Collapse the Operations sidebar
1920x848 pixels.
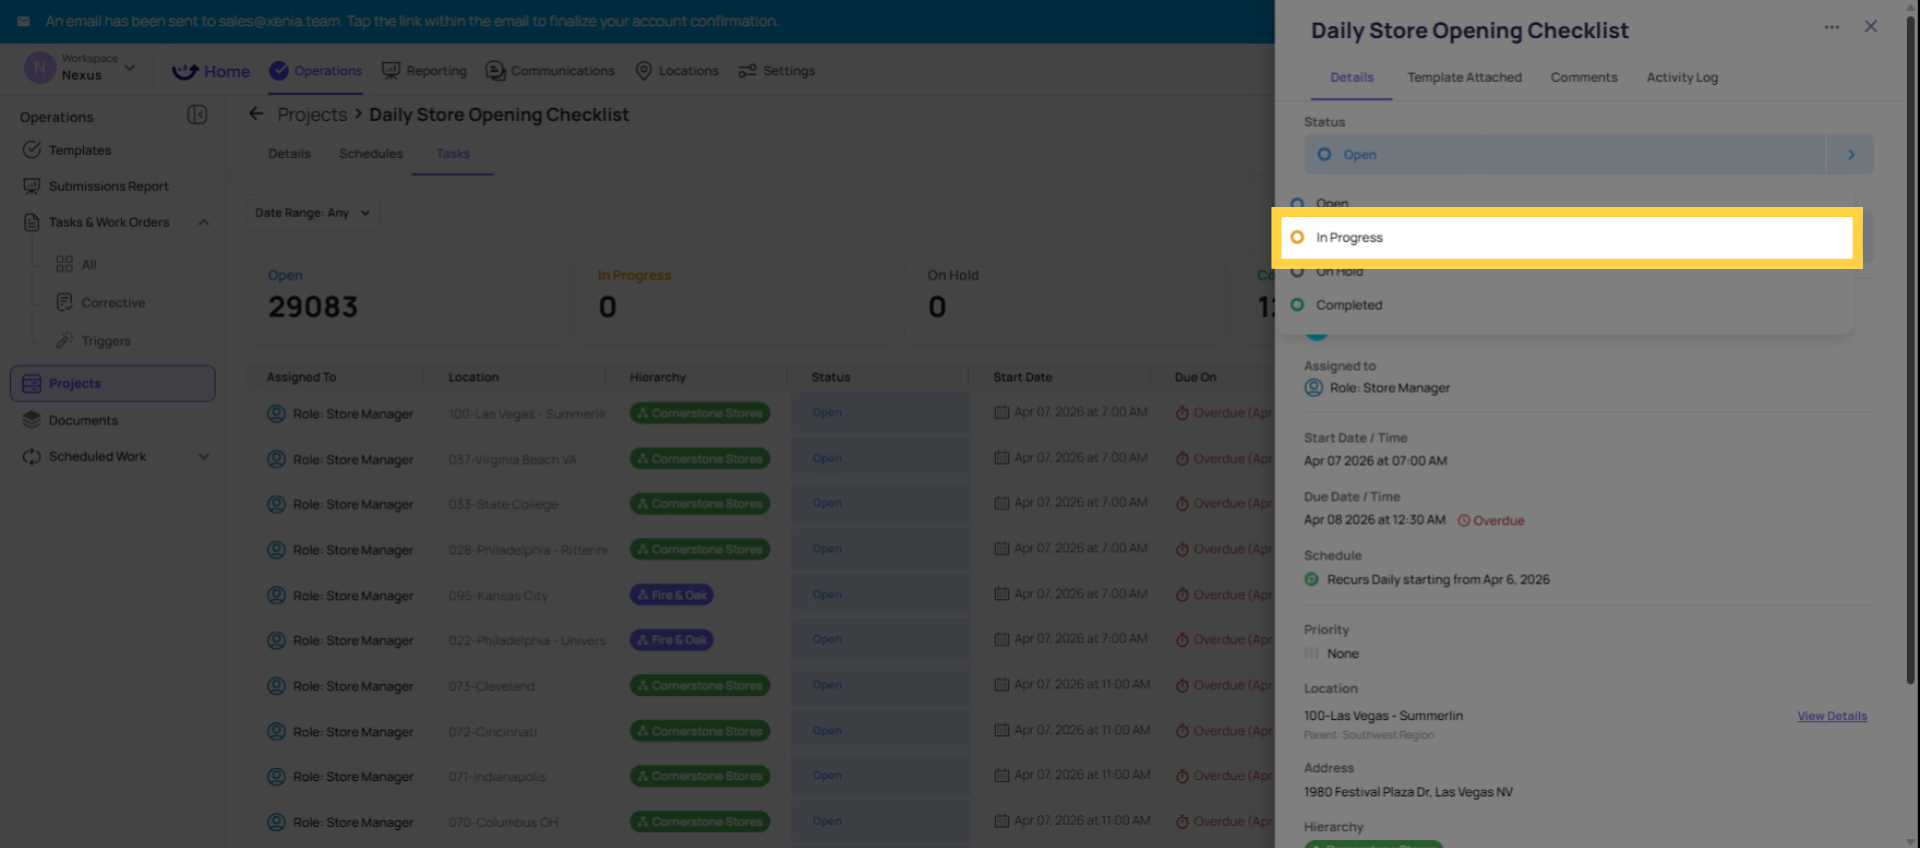(197, 115)
